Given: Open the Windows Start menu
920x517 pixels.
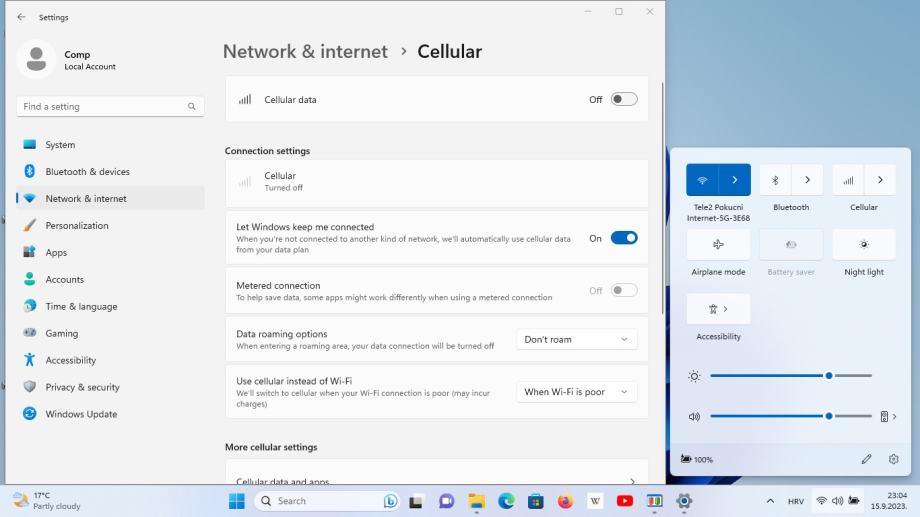Looking at the screenshot, I should 237,501.
